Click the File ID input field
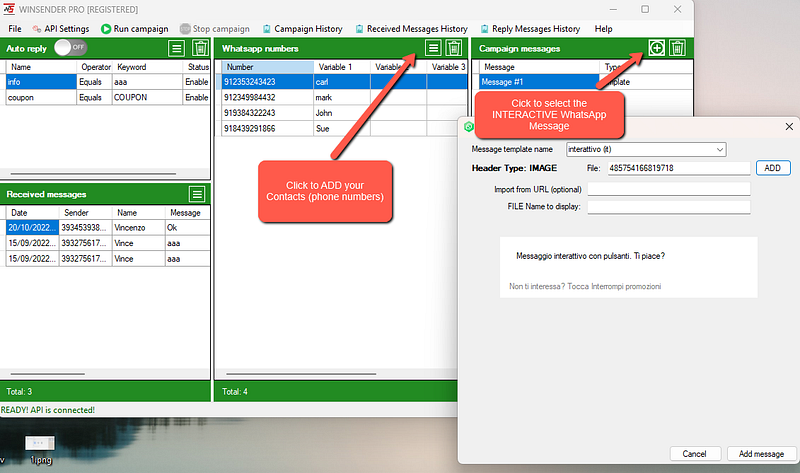 click(679, 168)
